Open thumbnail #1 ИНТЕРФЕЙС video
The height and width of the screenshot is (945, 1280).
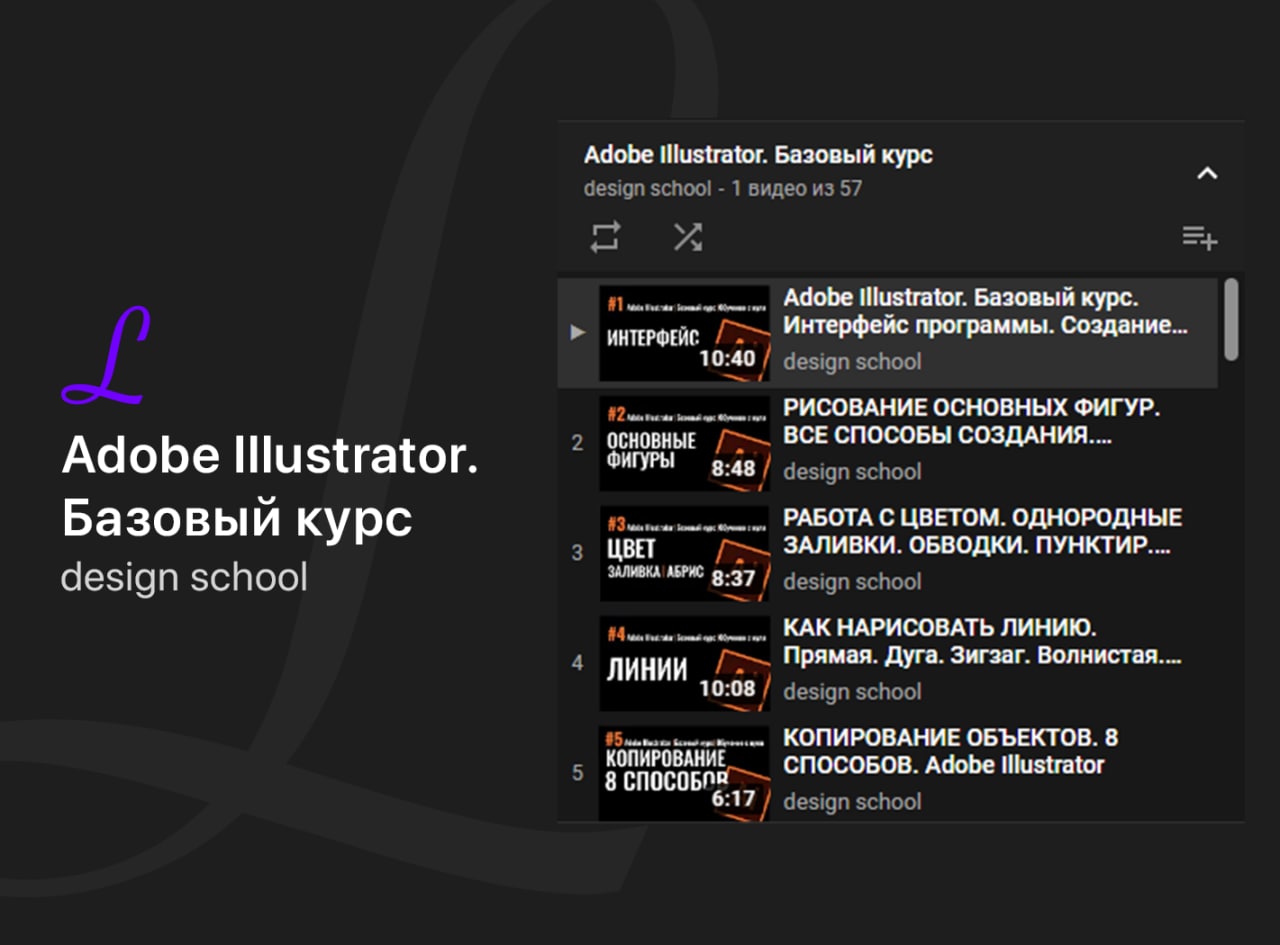pos(684,333)
